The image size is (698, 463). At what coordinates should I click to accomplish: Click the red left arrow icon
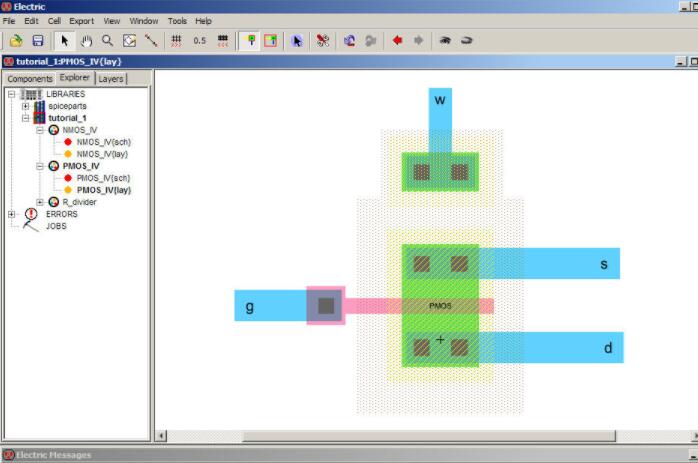(397, 41)
